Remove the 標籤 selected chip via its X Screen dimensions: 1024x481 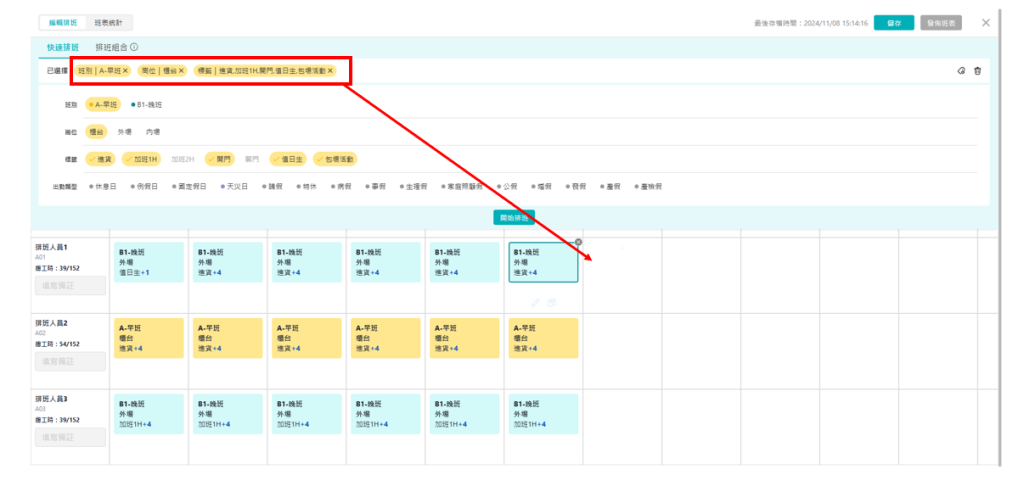pyautogui.click(x=330, y=71)
